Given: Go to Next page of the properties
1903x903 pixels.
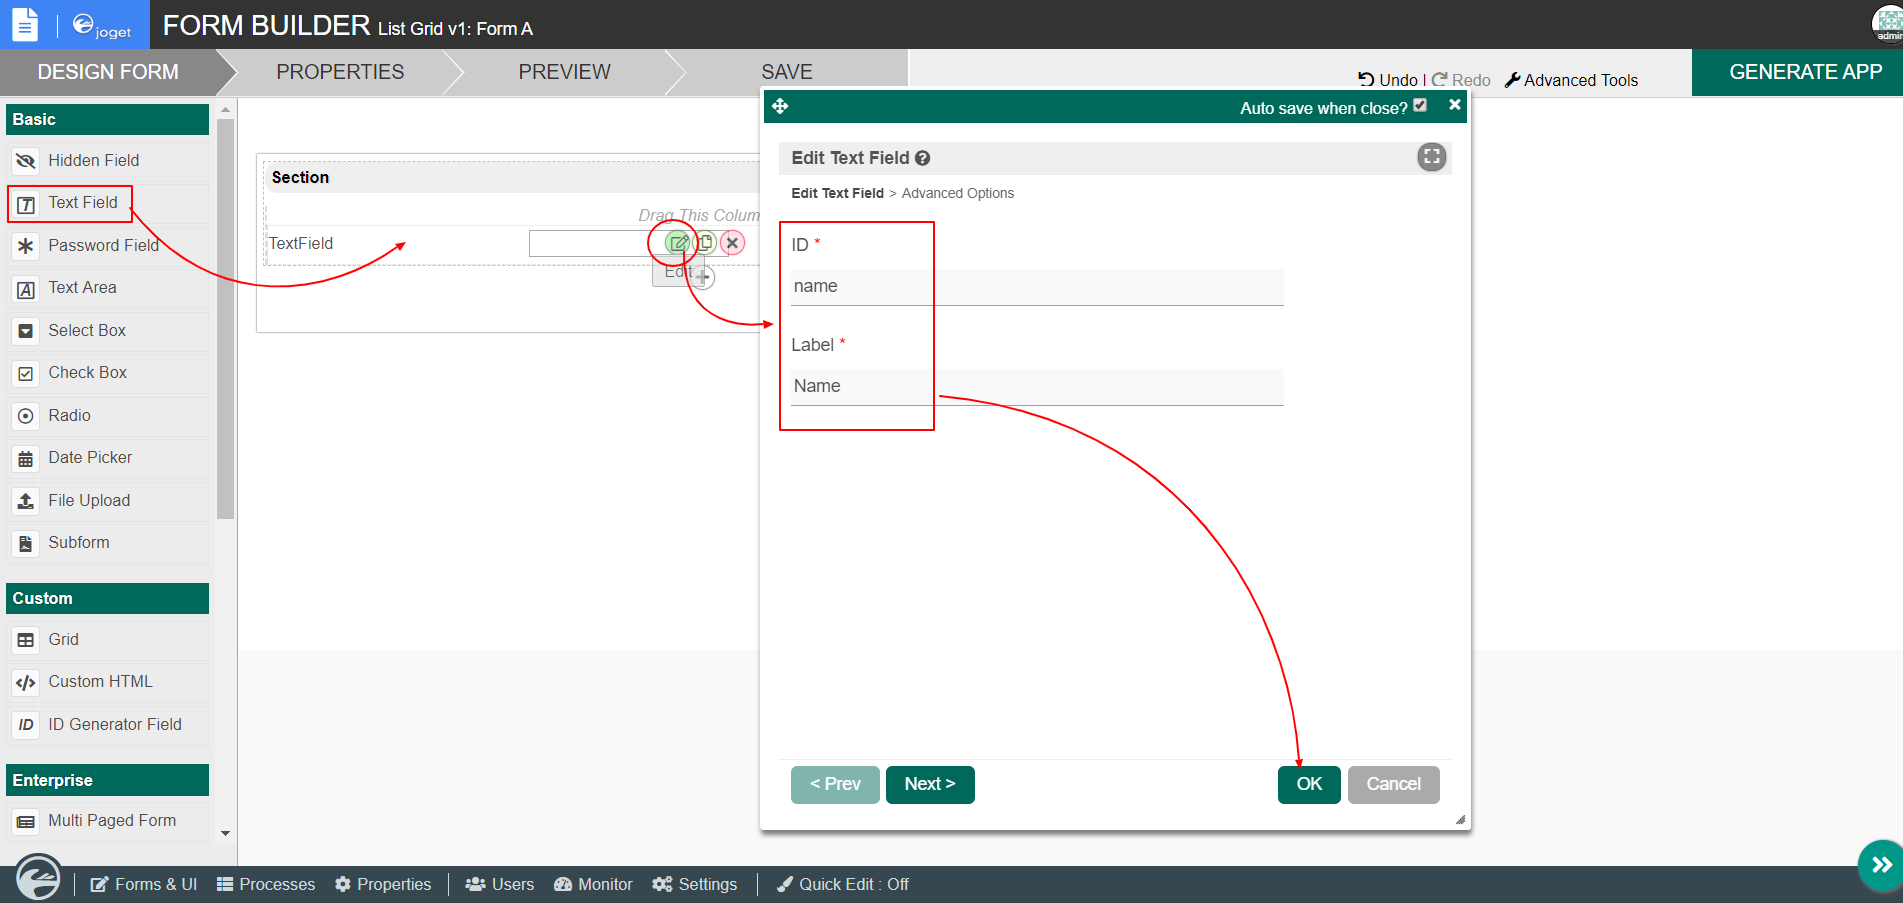Looking at the screenshot, I should pyautogui.click(x=929, y=785).
